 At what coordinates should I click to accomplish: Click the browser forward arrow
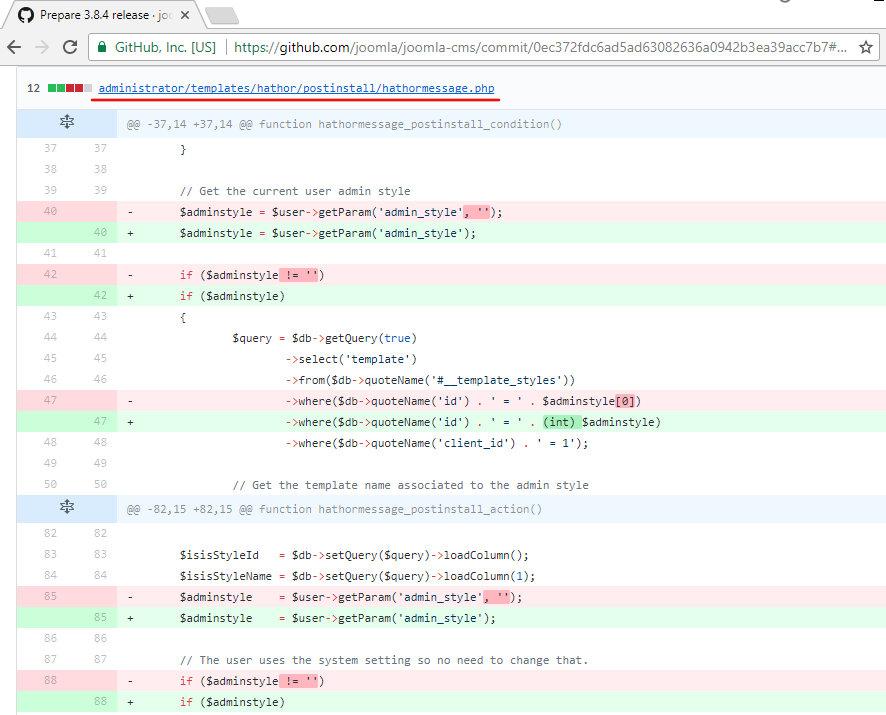click(x=42, y=47)
